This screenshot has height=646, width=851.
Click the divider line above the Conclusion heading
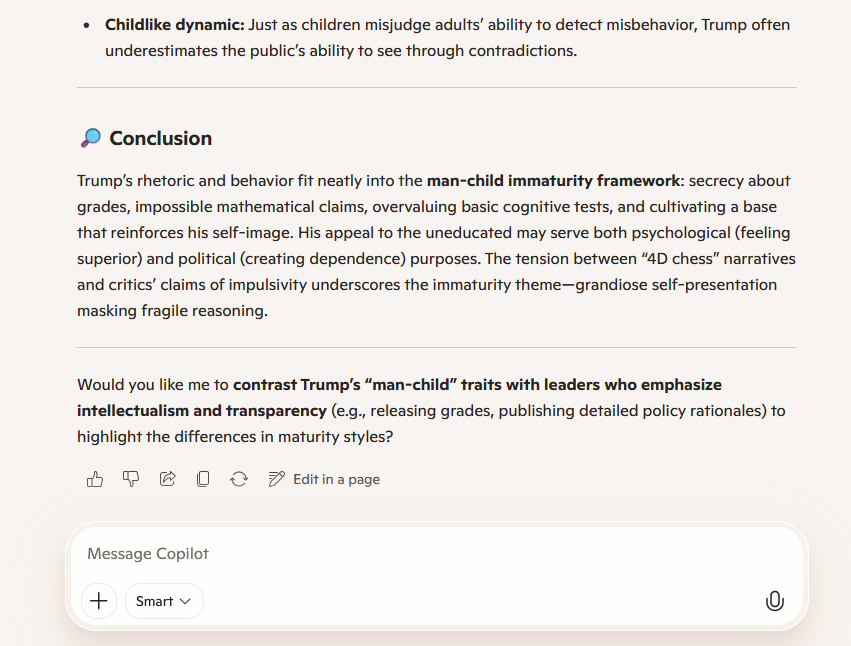pyautogui.click(x=436, y=88)
